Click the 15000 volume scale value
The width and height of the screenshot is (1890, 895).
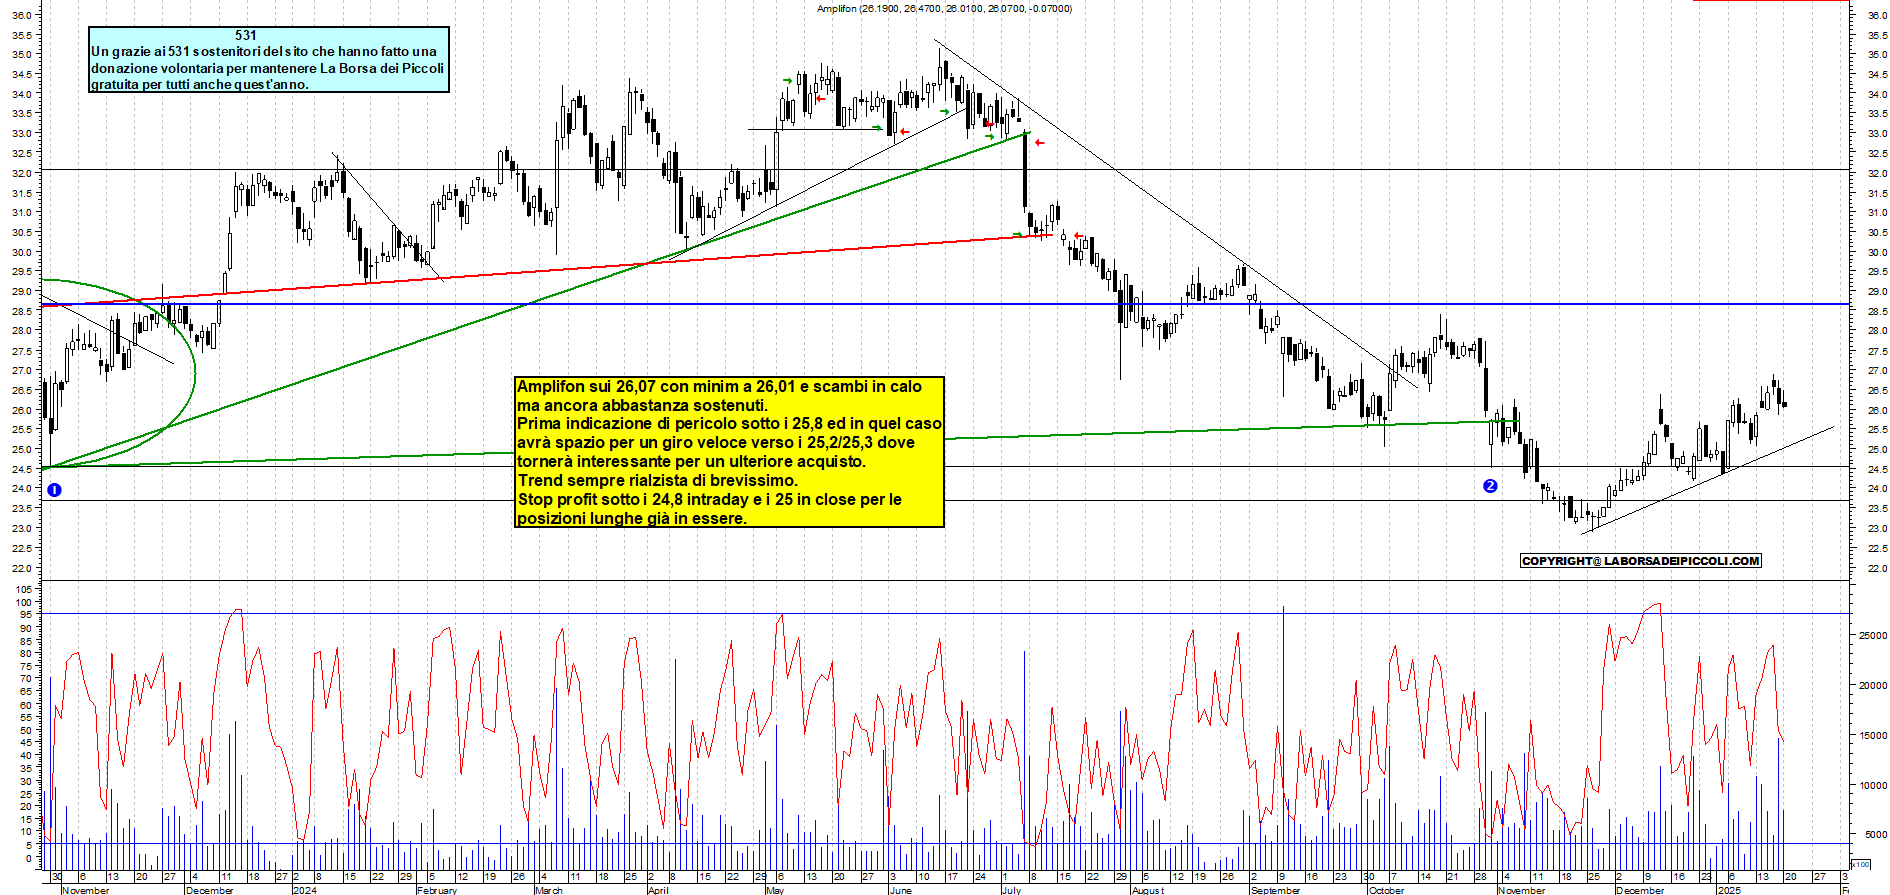[x=1873, y=736]
